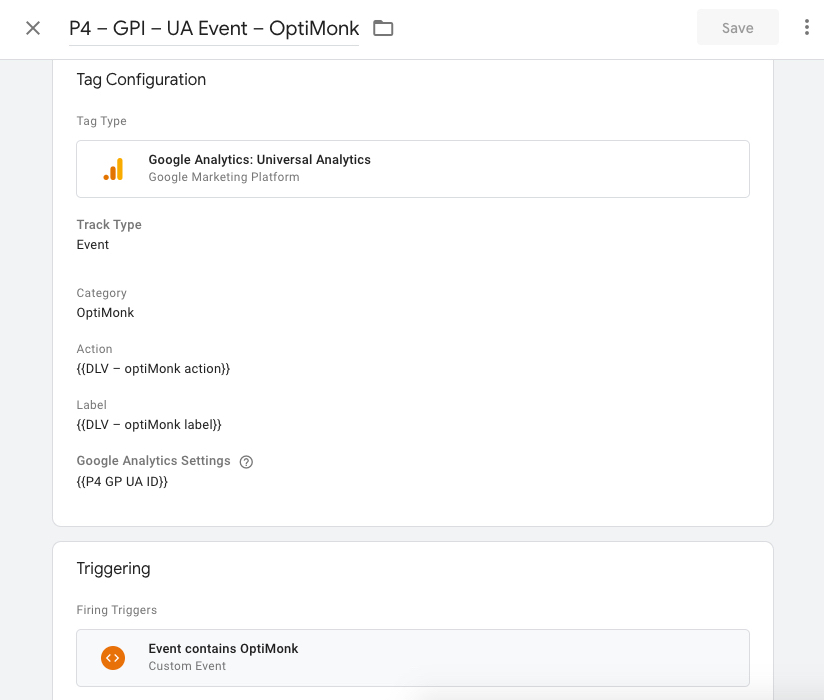Click the orange Custom Event trigger icon
Viewport: 824px width, 700px height.
[113, 658]
